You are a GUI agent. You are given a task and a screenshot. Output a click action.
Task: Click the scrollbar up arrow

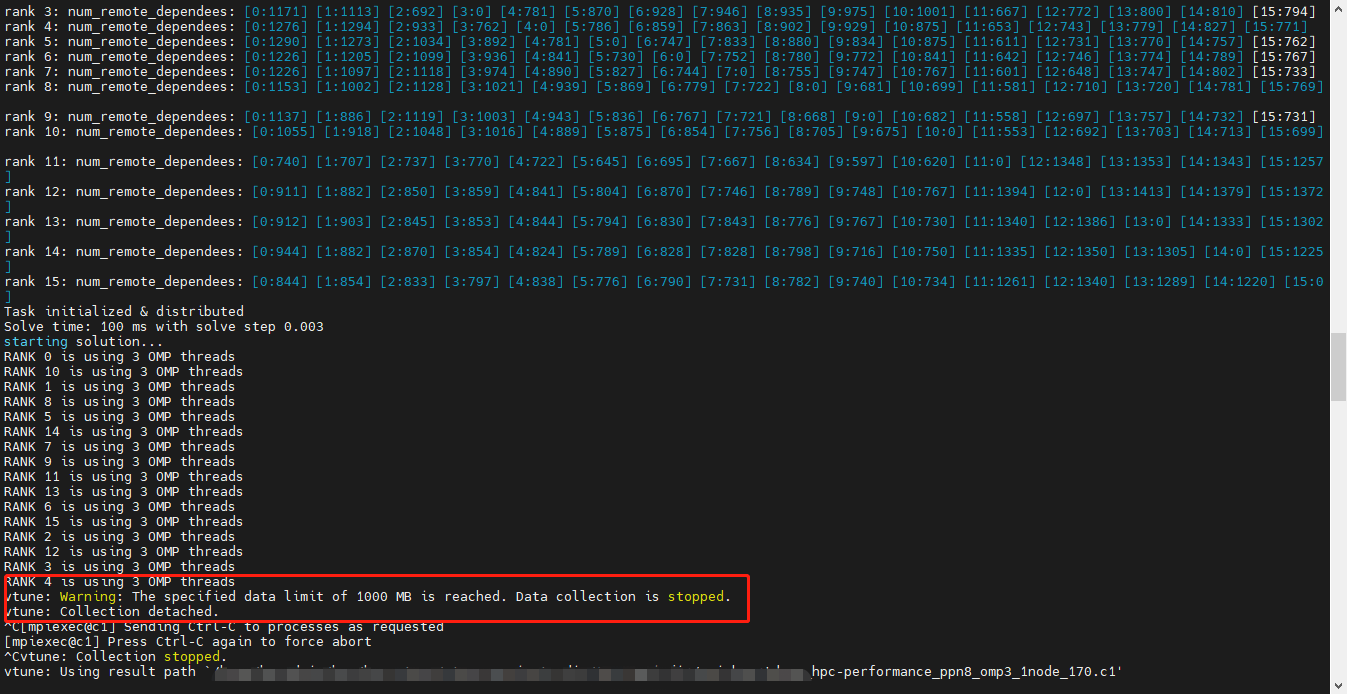click(1339, 8)
